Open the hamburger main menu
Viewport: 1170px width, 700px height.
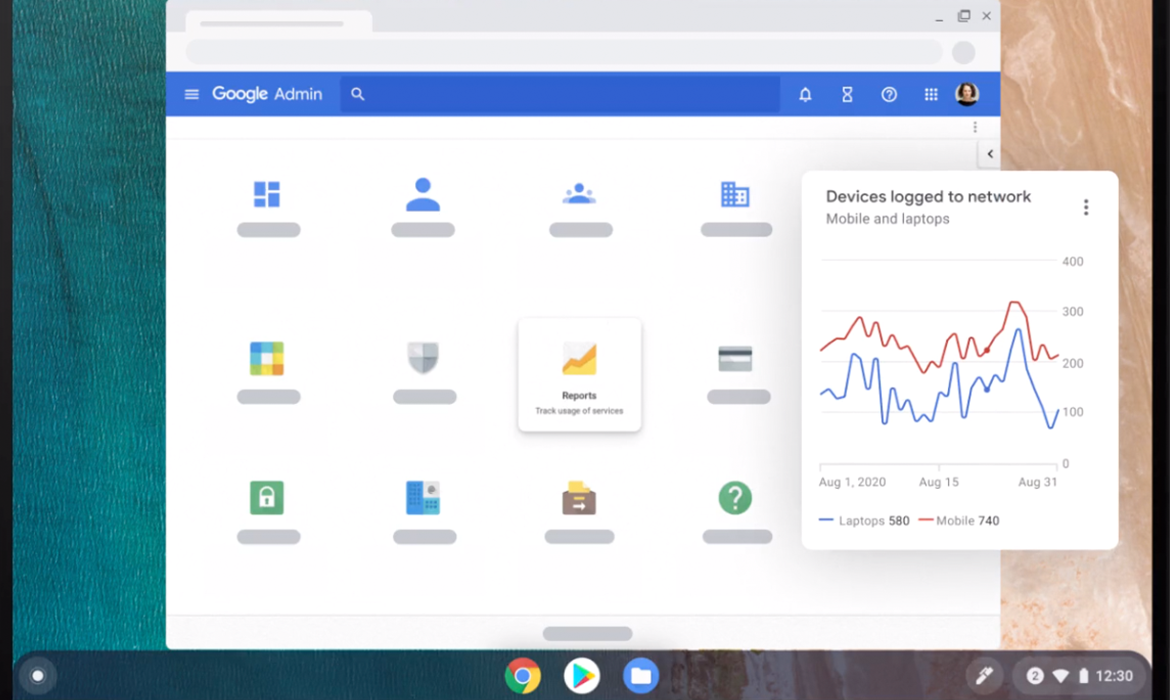[x=192, y=94]
